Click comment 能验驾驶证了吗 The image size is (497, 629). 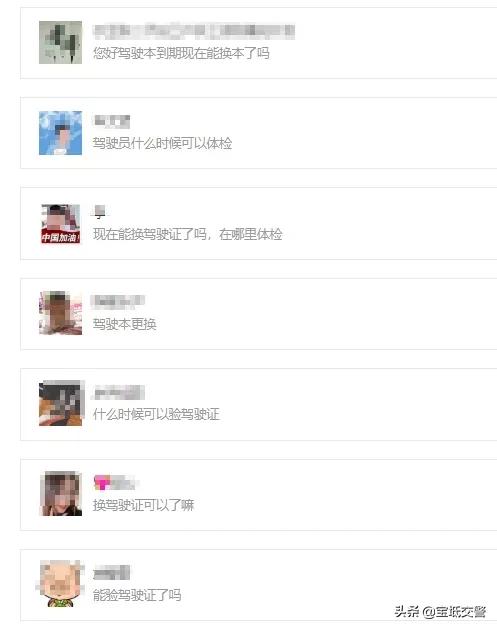tap(137, 595)
